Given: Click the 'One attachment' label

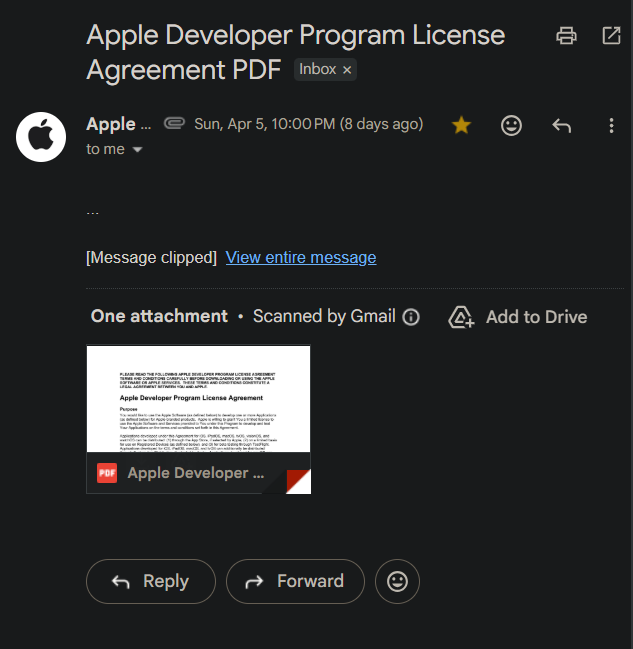Looking at the screenshot, I should click(159, 316).
